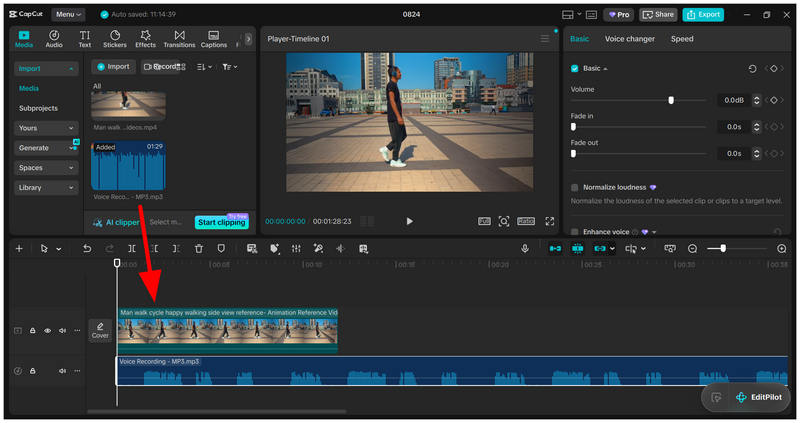Open the Transitions panel
Image resolution: width=800 pixels, height=423 pixels.
click(x=179, y=39)
